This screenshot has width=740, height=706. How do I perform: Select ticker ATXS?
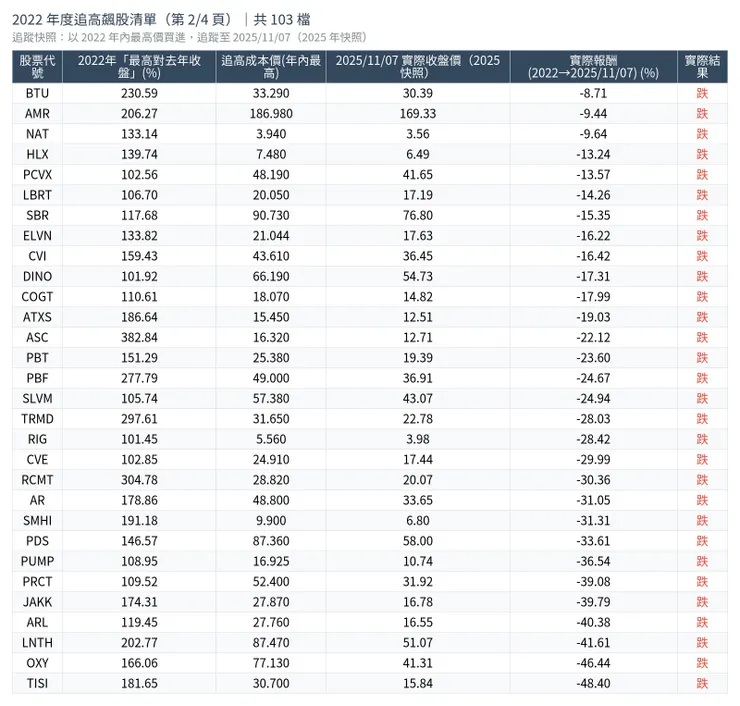click(x=37, y=317)
